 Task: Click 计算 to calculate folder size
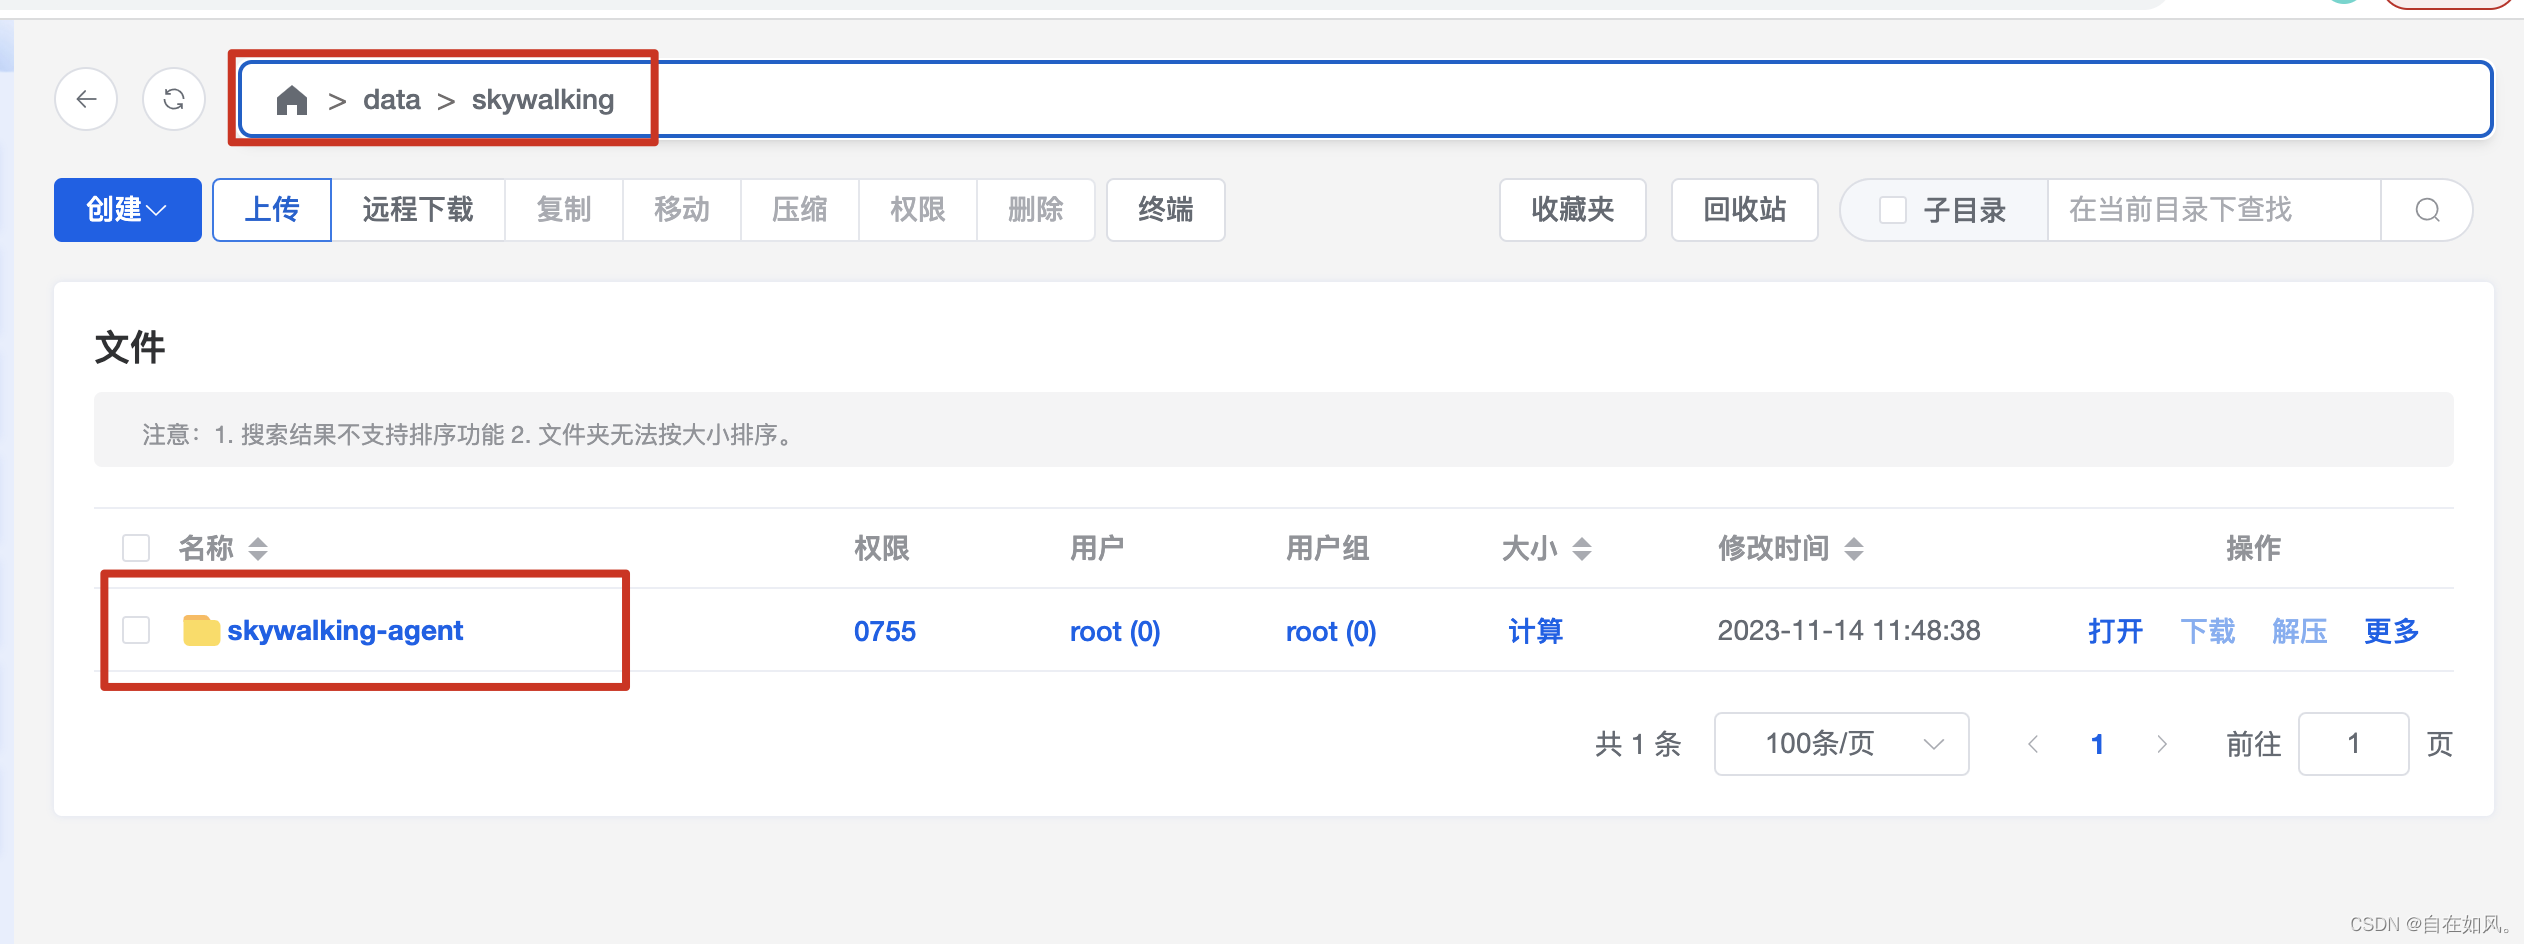(x=1536, y=631)
